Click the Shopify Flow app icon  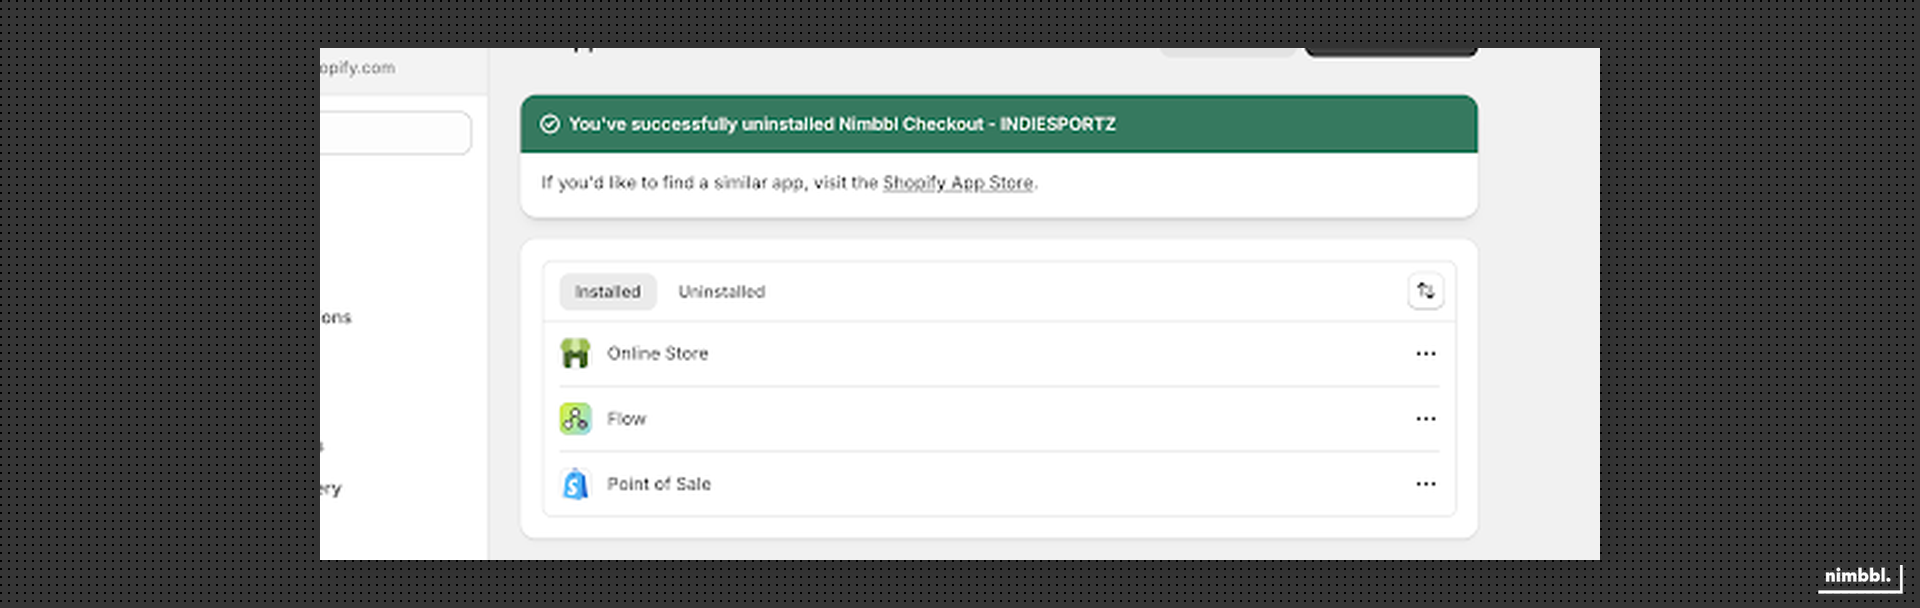click(576, 419)
